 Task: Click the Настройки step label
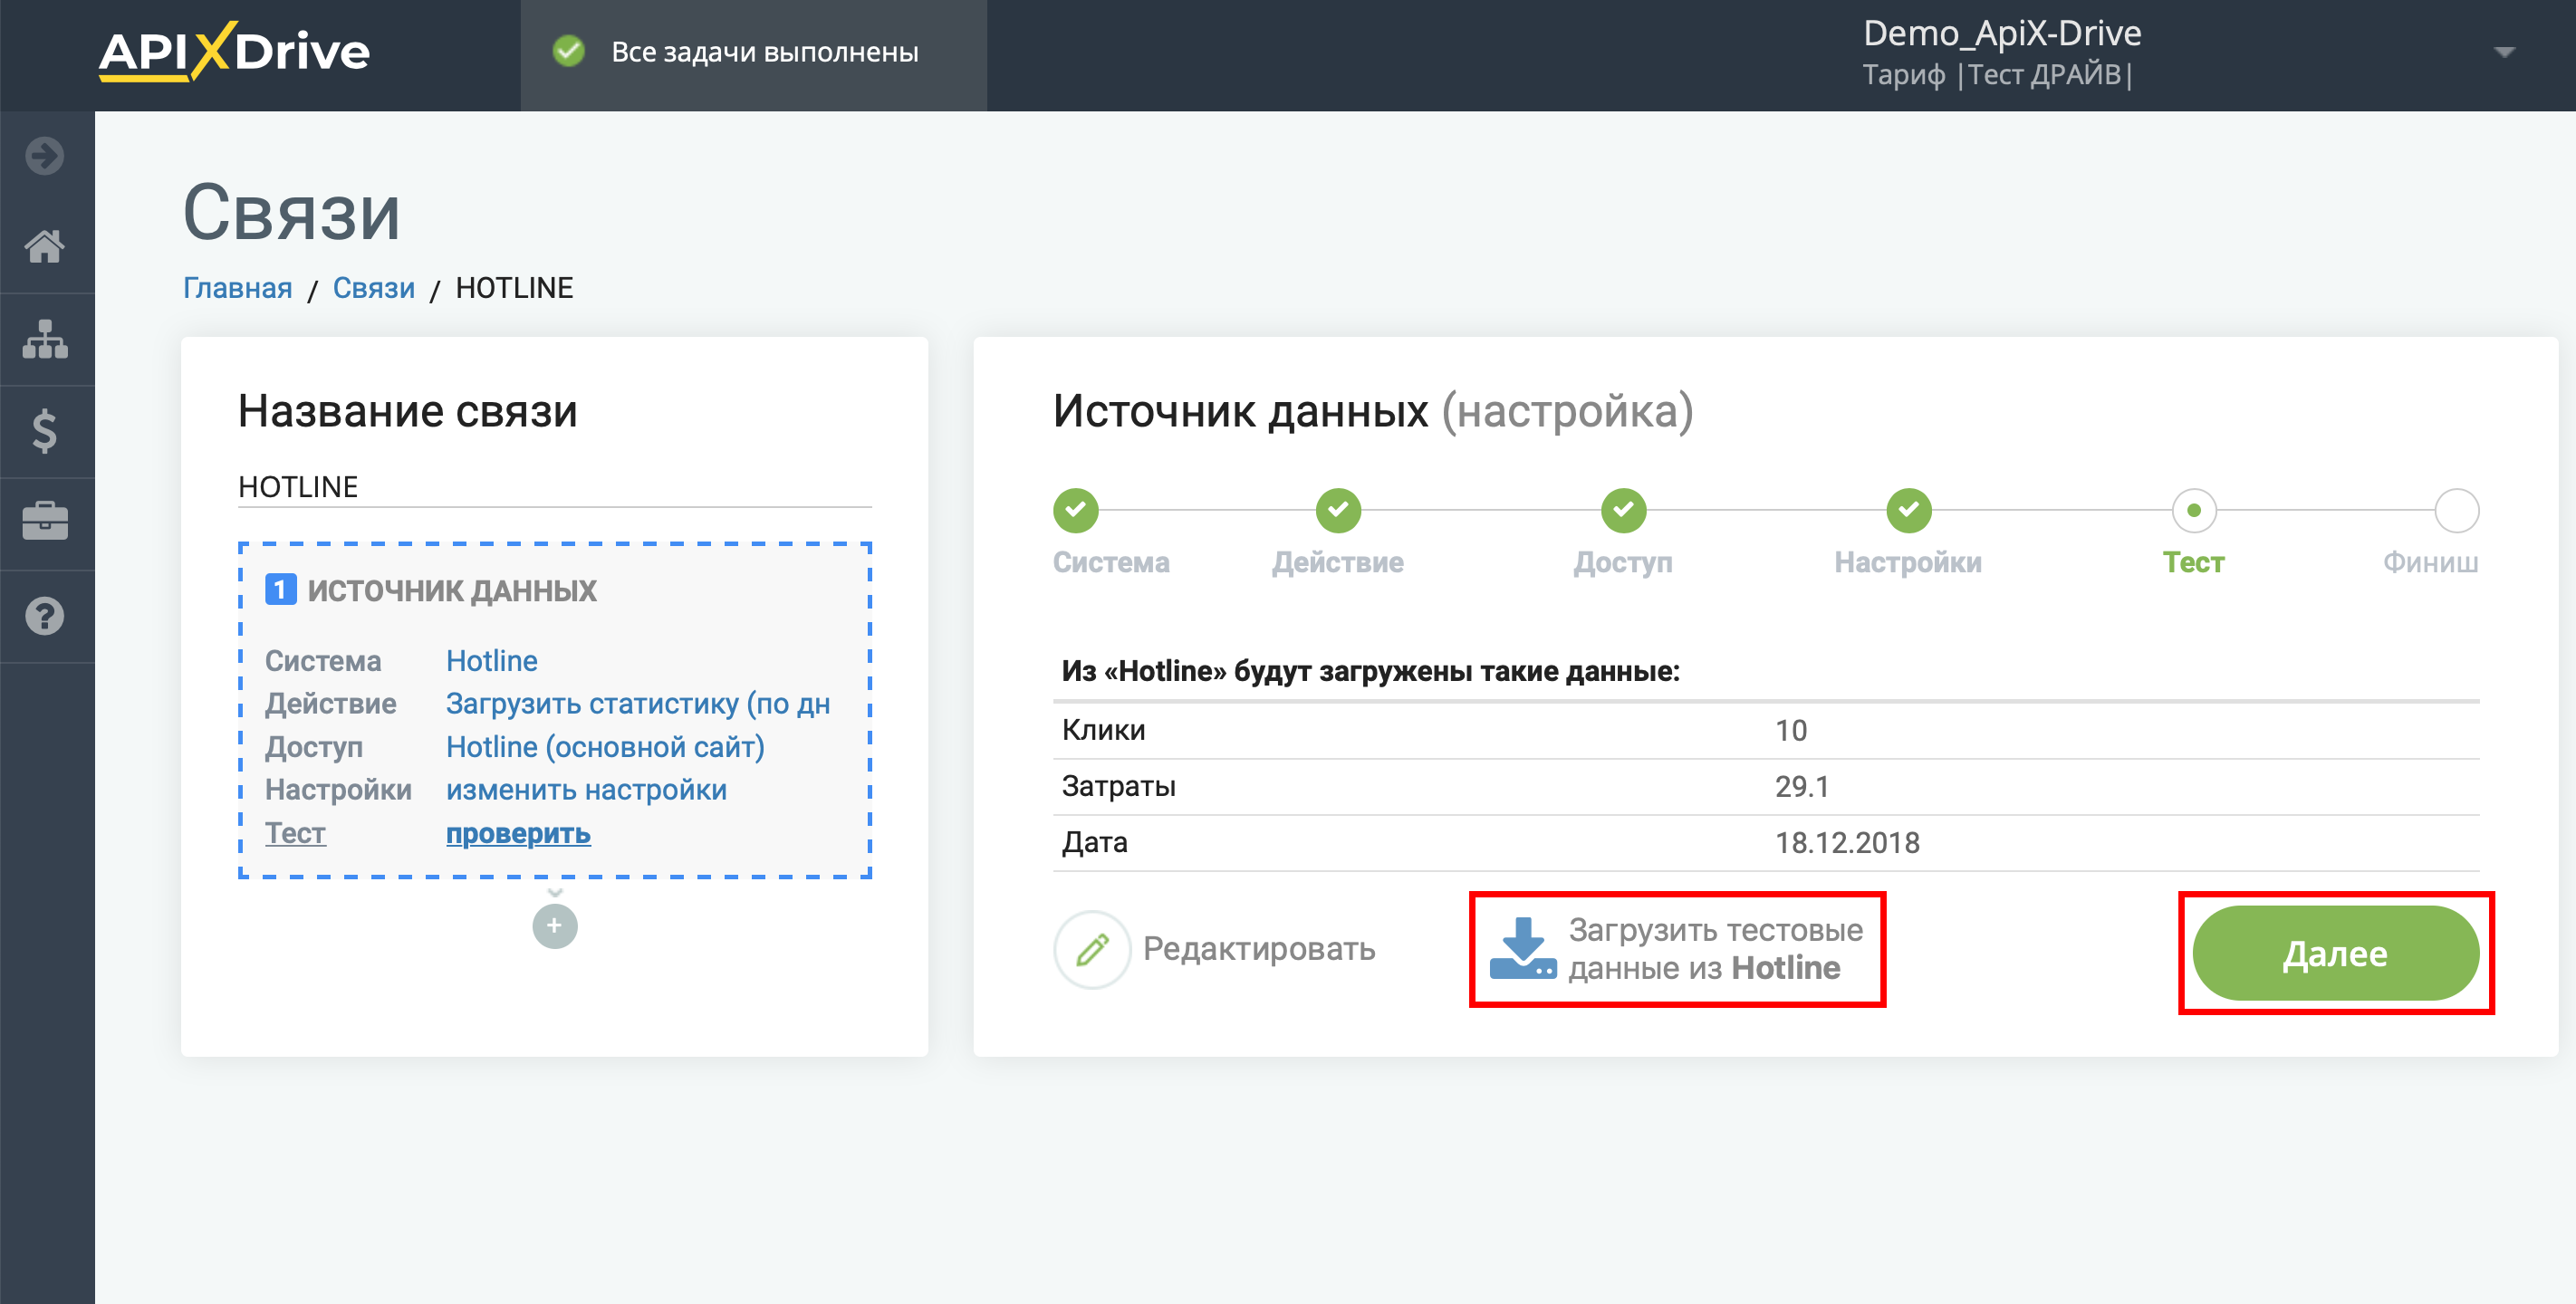[x=1907, y=562]
